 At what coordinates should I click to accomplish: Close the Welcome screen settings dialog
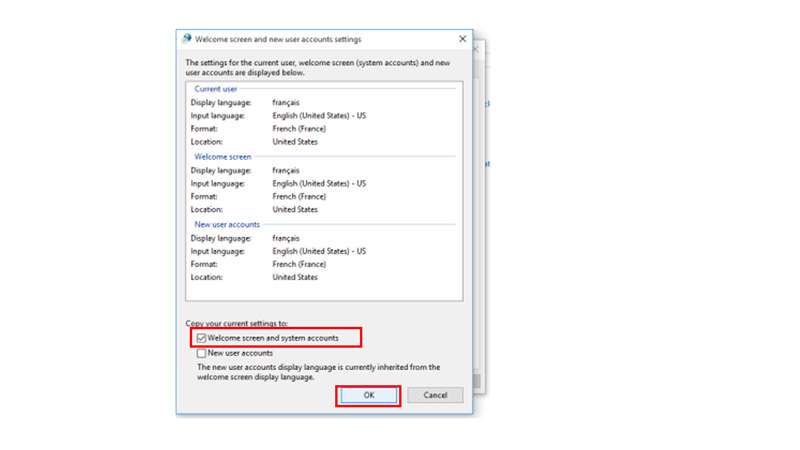click(x=463, y=39)
